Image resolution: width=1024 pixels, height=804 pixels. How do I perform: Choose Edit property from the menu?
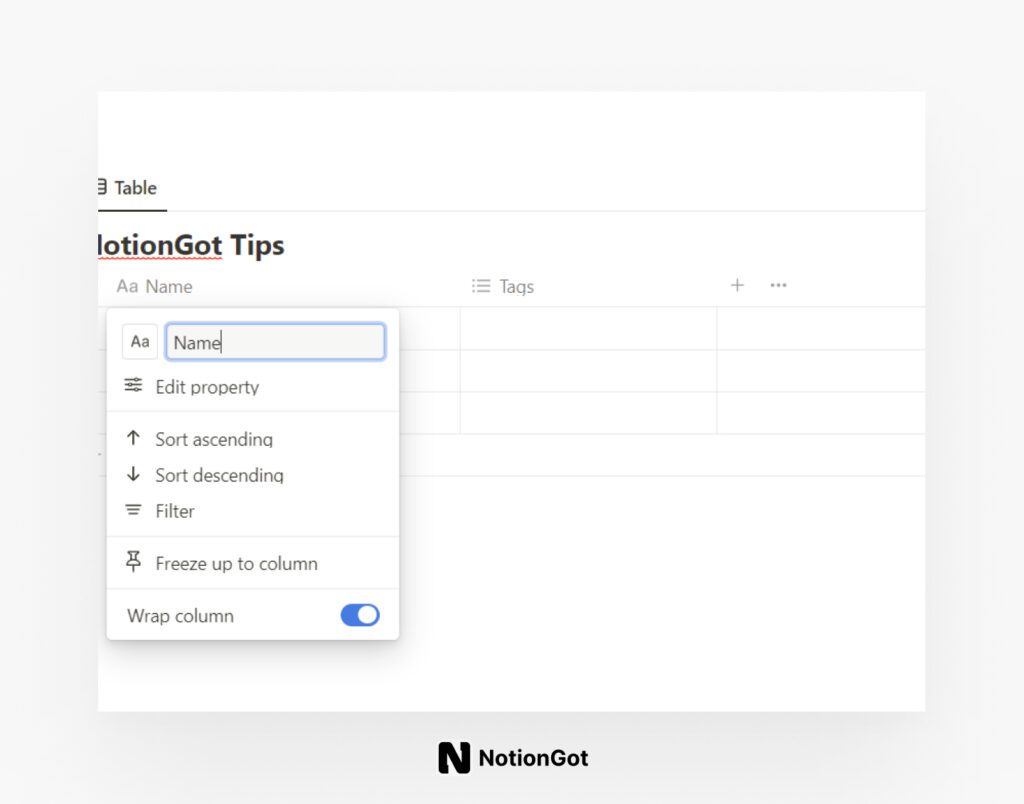pos(207,387)
